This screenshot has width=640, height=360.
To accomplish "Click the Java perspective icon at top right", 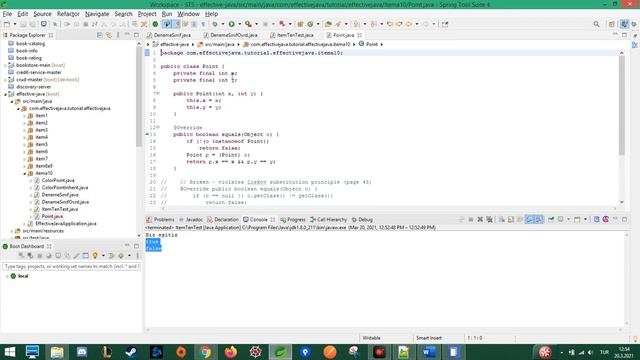I will coord(624,24).
